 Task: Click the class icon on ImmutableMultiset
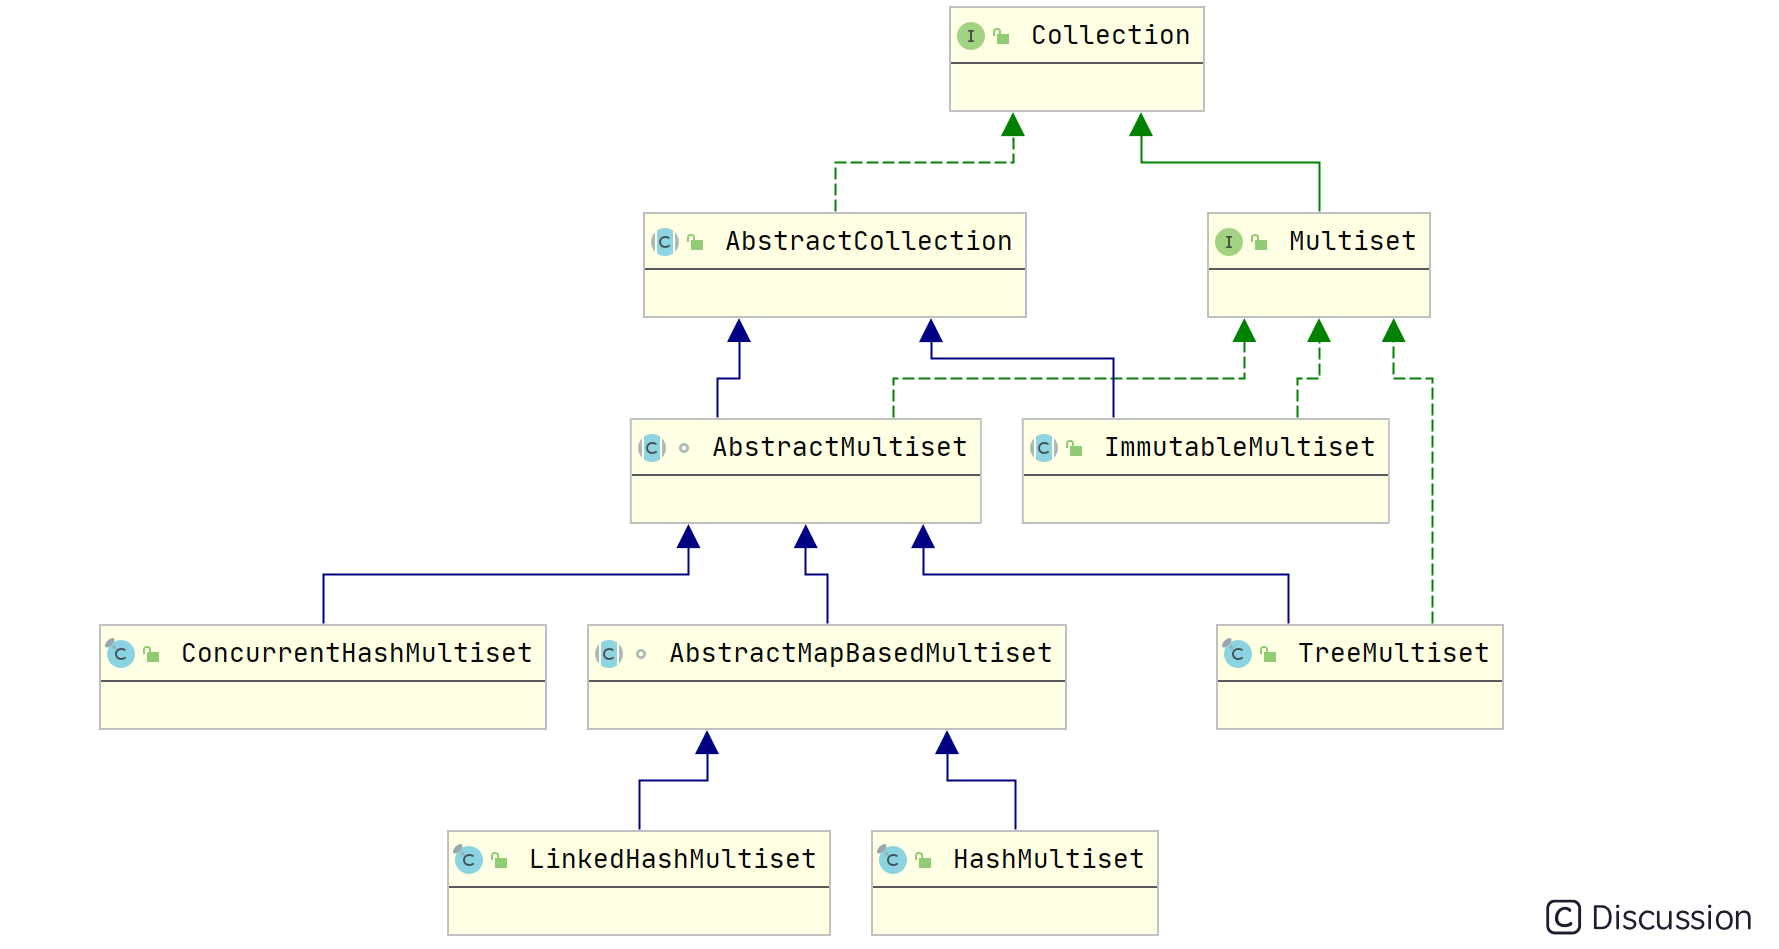1044,448
